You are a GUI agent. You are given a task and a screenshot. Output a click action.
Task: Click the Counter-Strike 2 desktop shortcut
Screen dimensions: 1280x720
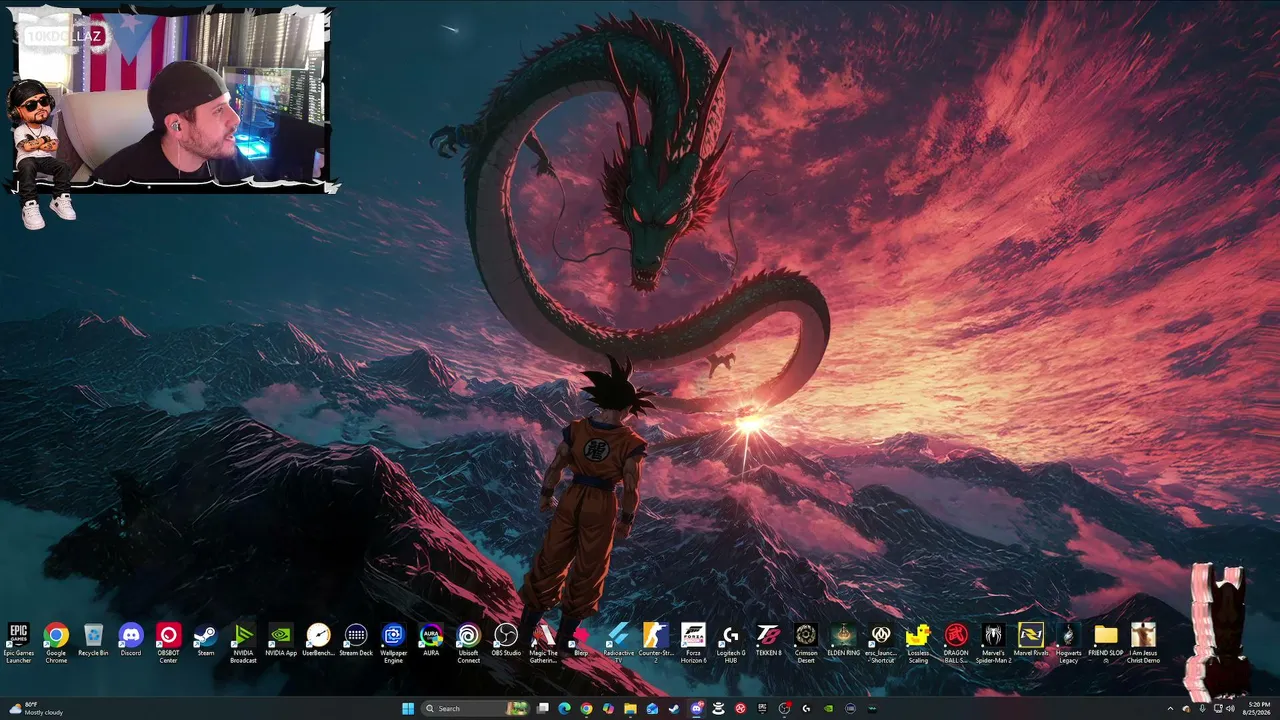[x=656, y=642]
